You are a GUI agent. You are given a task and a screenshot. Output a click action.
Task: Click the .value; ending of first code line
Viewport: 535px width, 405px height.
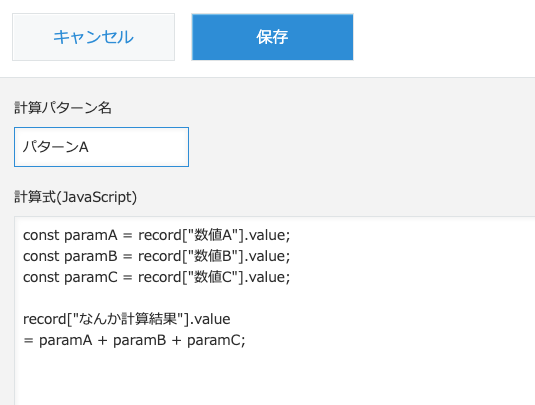(x=268, y=235)
